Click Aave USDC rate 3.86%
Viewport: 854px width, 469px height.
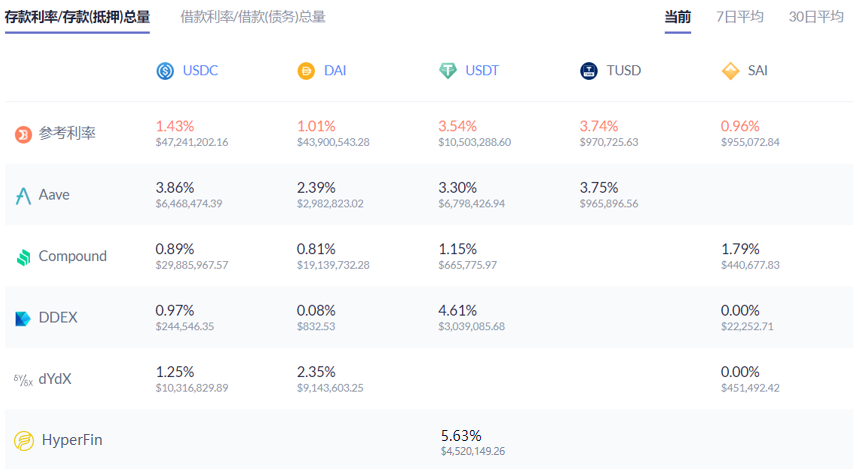(175, 188)
